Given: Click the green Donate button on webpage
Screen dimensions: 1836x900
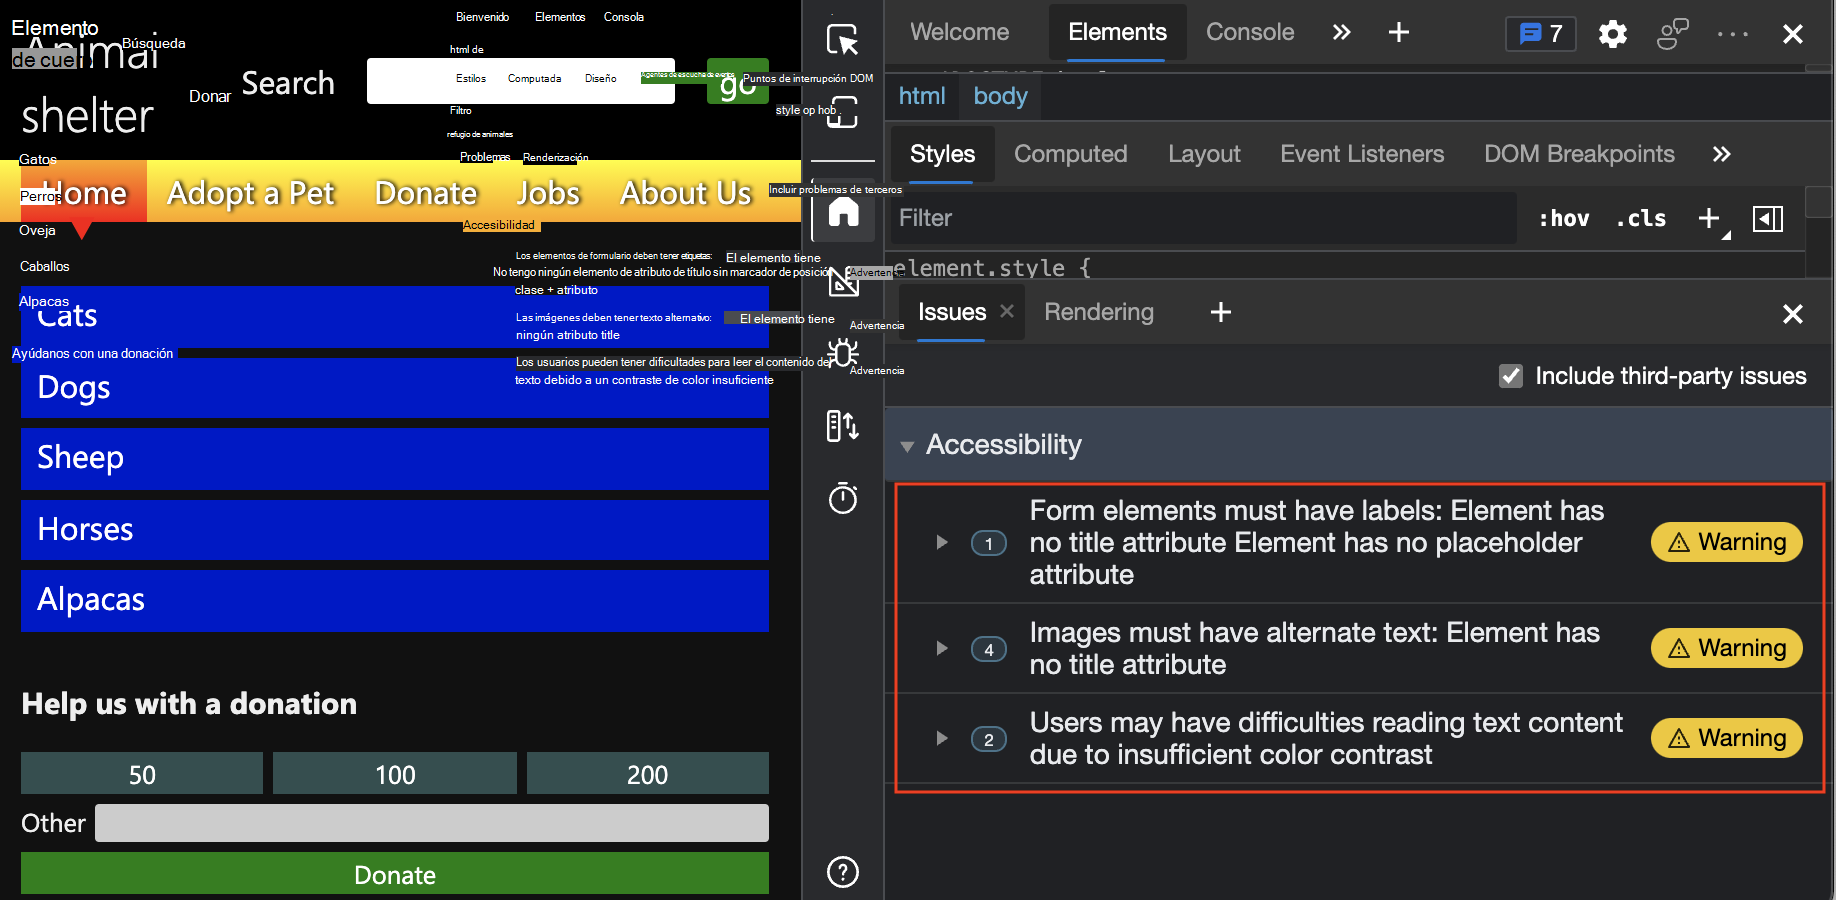Looking at the screenshot, I should point(395,874).
